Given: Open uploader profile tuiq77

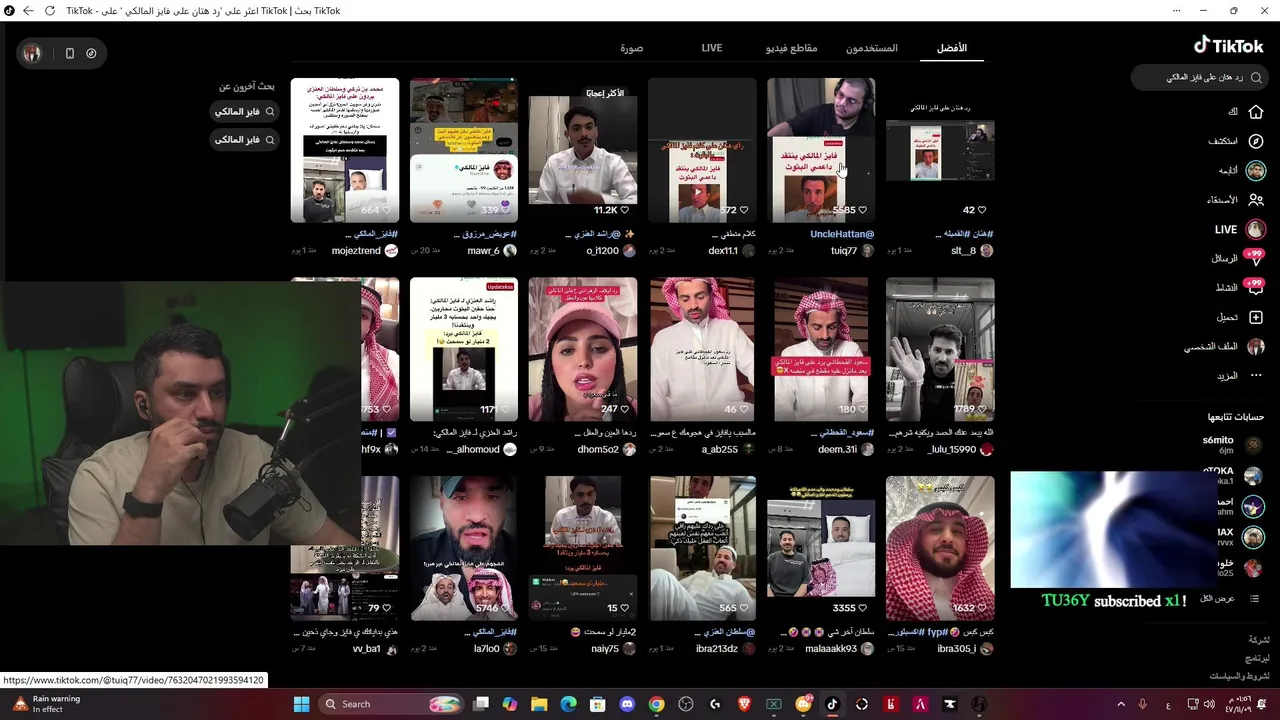Looking at the screenshot, I should [844, 251].
